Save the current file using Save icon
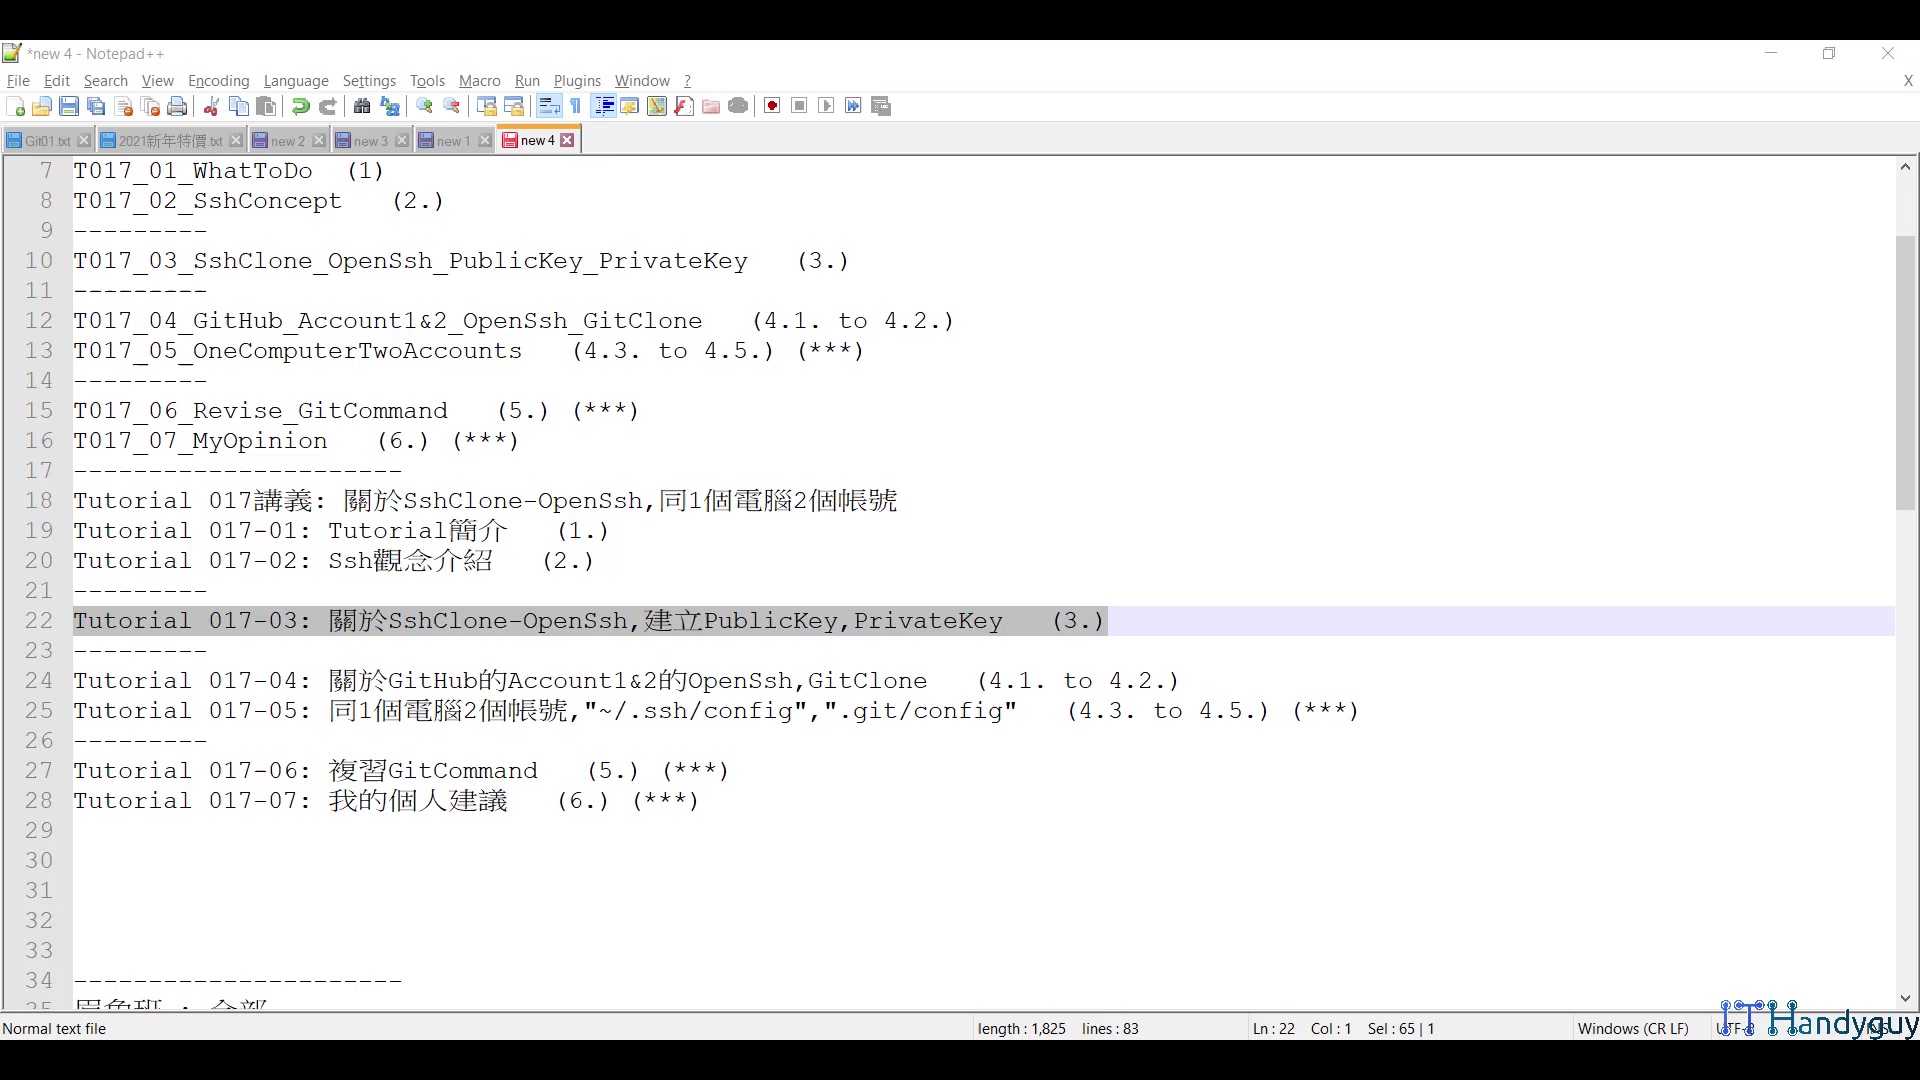The width and height of the screenshot is (1920, 1080). (69, 106)
